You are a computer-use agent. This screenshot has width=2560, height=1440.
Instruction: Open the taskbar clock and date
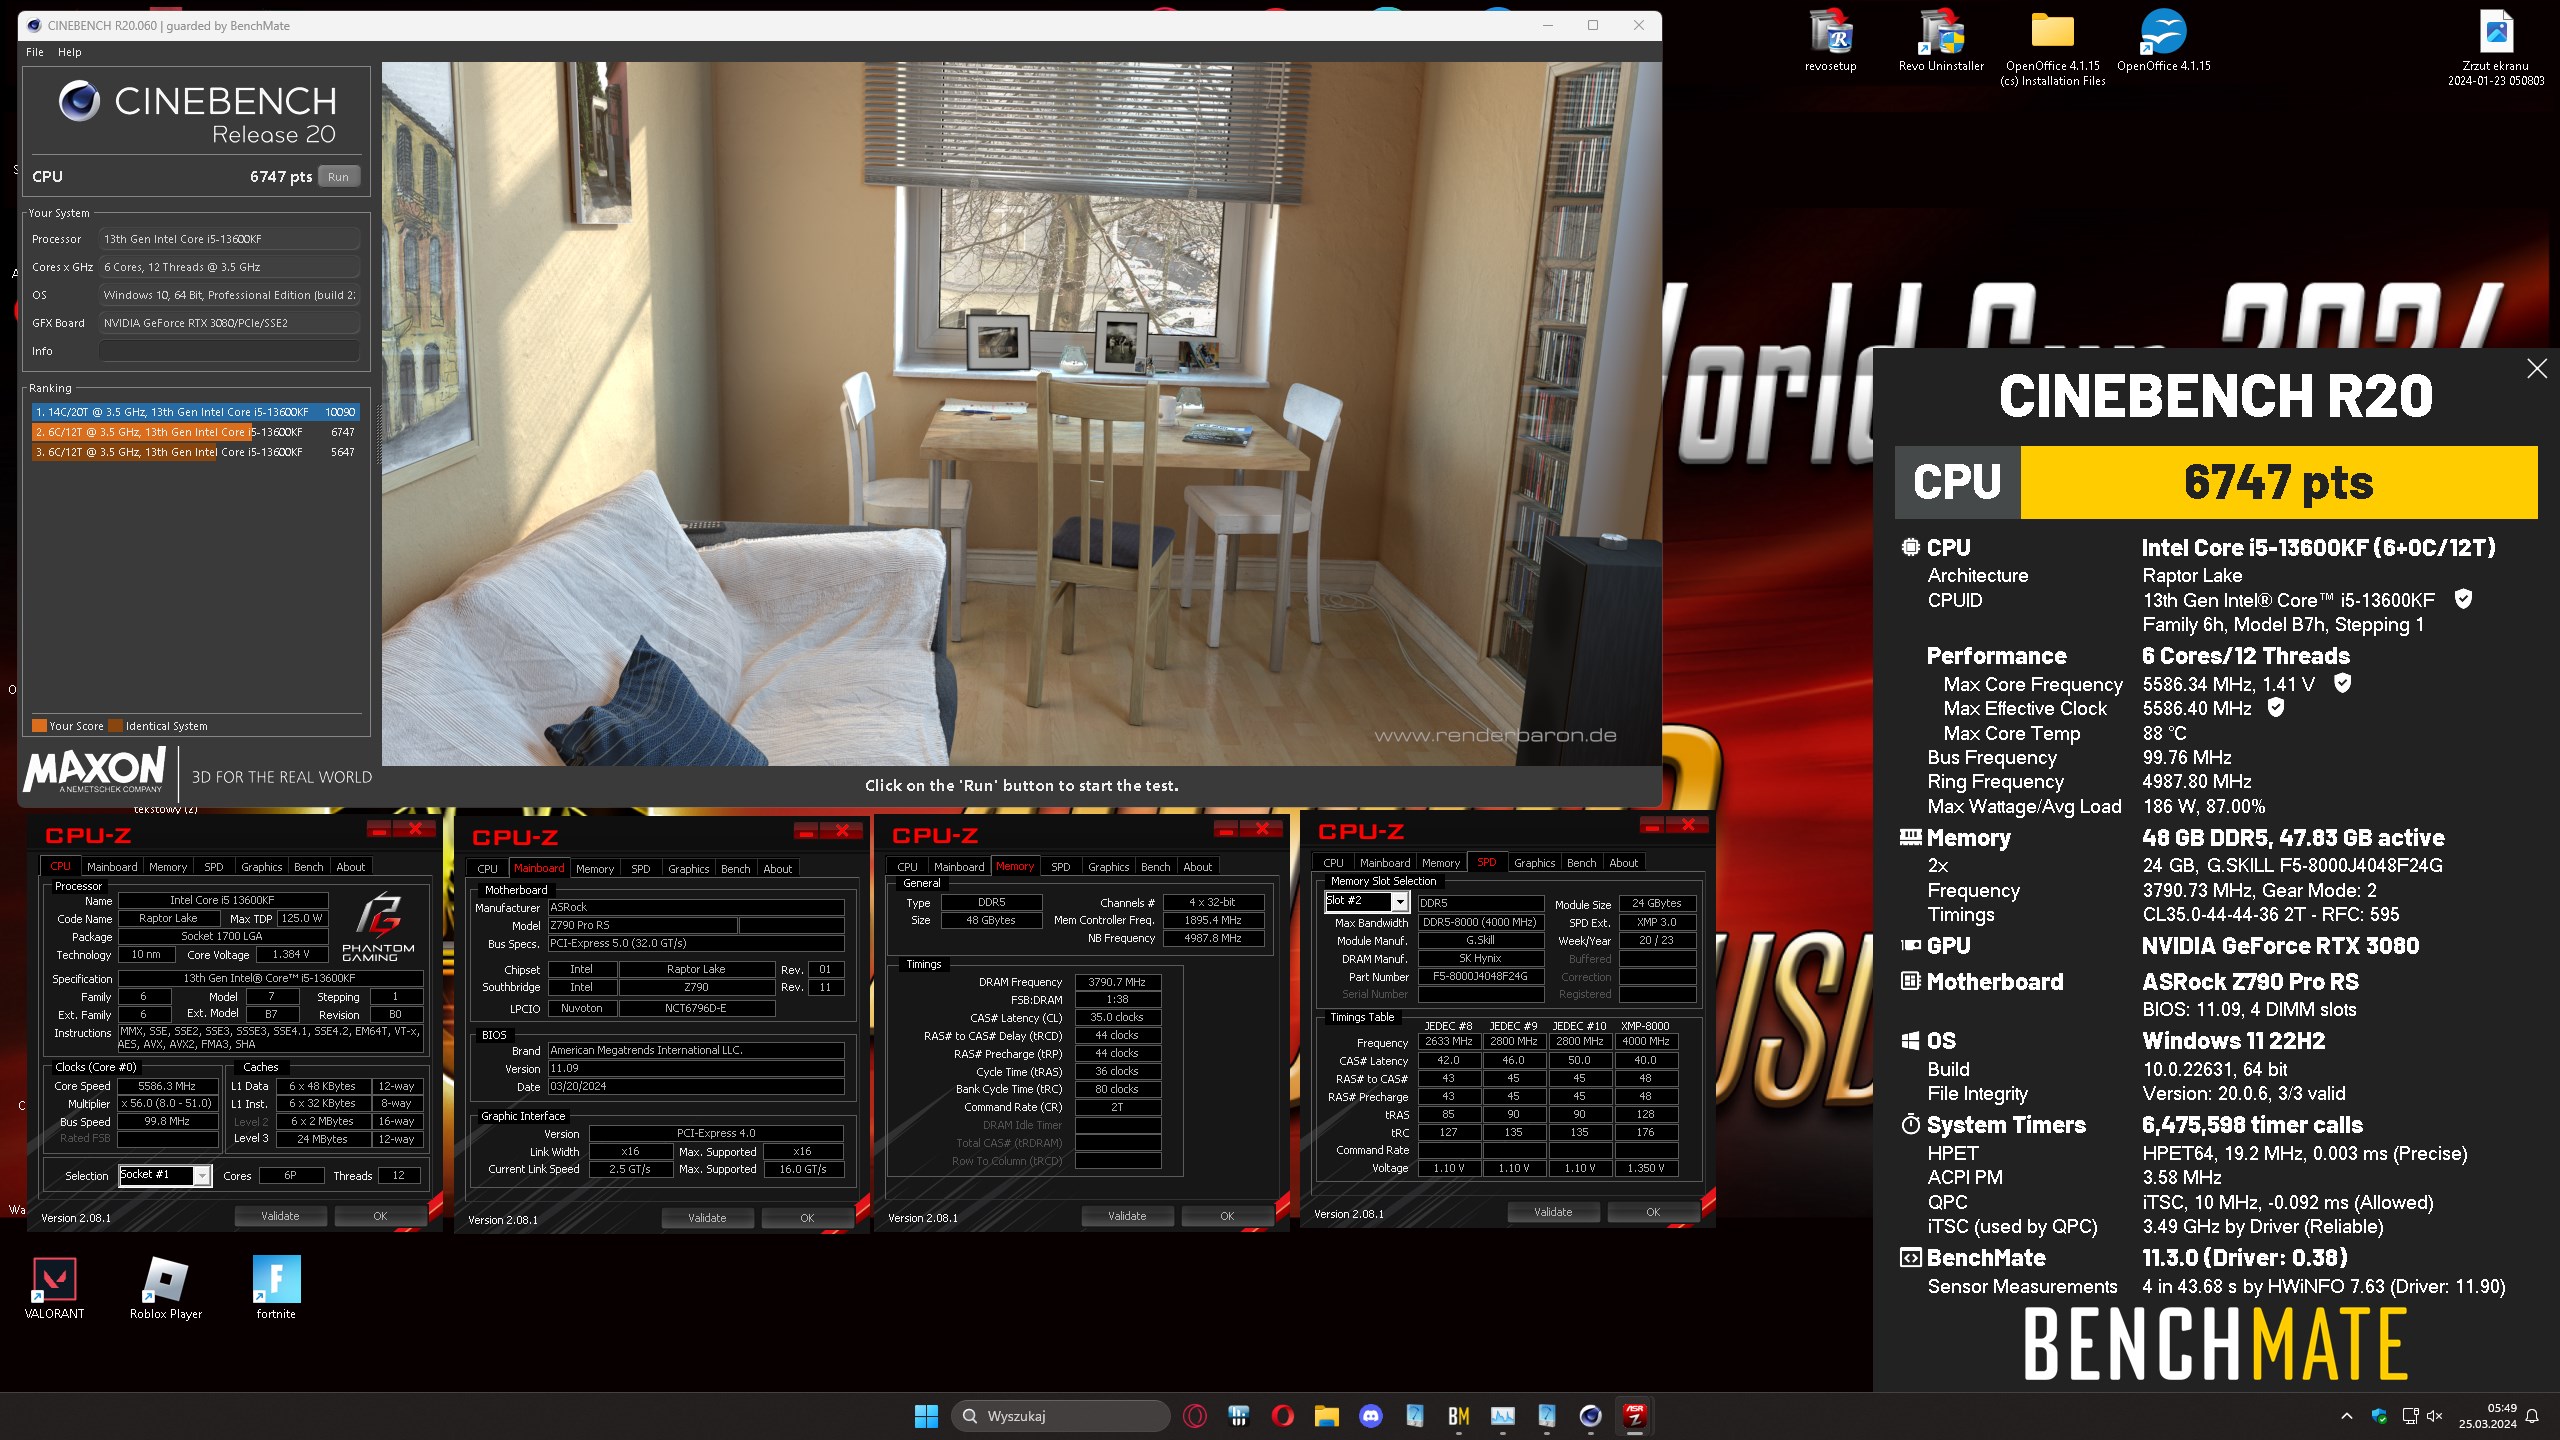click(2487, 1416)
